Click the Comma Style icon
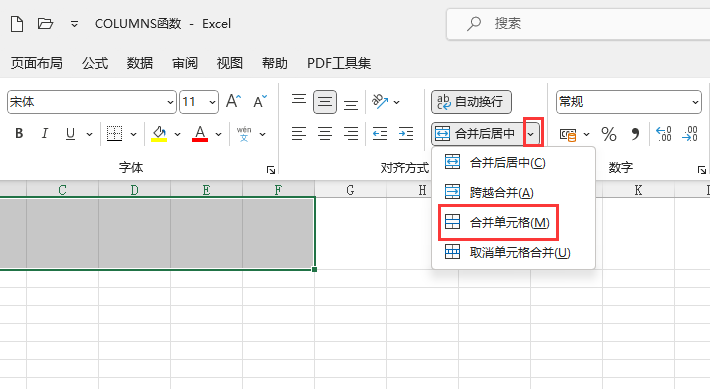The image size is (710, 389). click(x=635, y=134)
